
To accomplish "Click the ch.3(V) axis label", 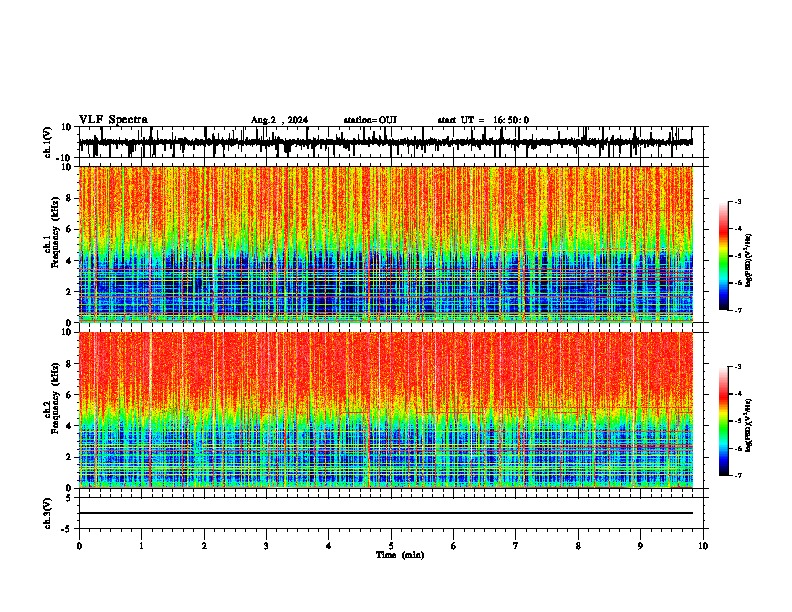I will point(48,514).
